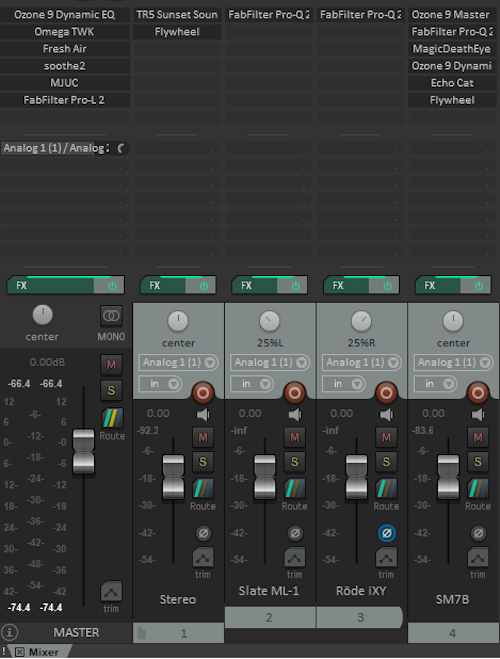Image resolution: width=500 pixels, height=659 pixels.
Task: Open the soothe2 plugin on master
Action: click(65, 66)
